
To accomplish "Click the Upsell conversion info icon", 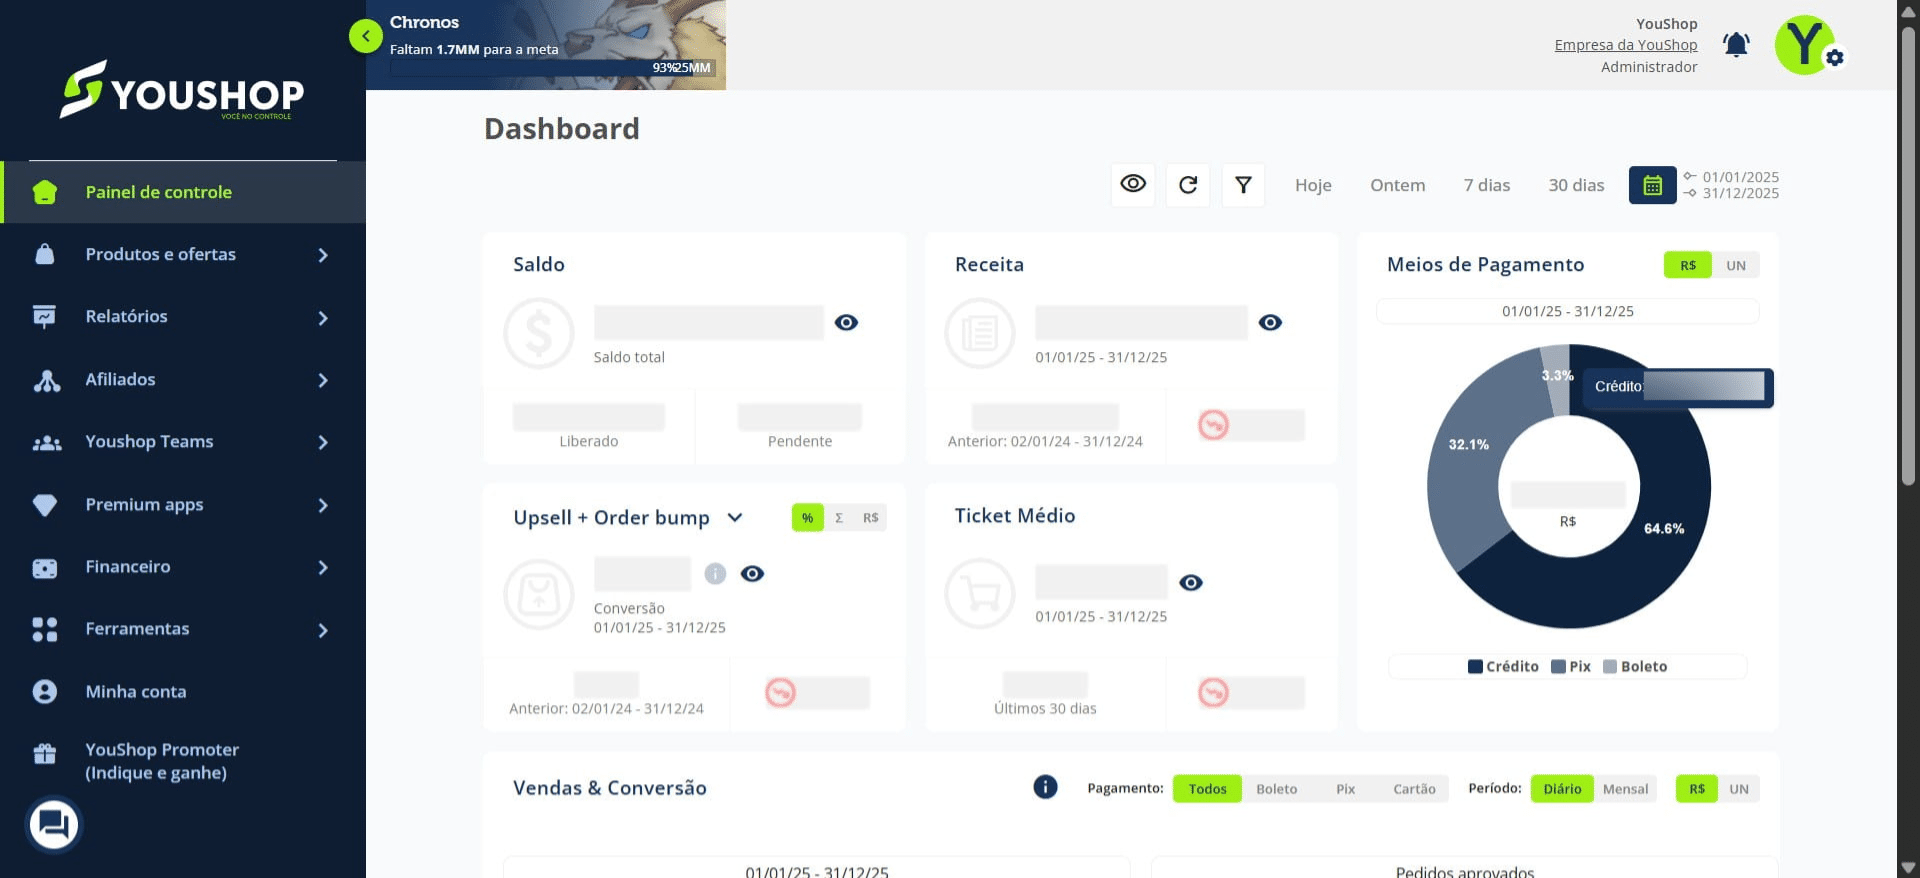I will [715, 573].
